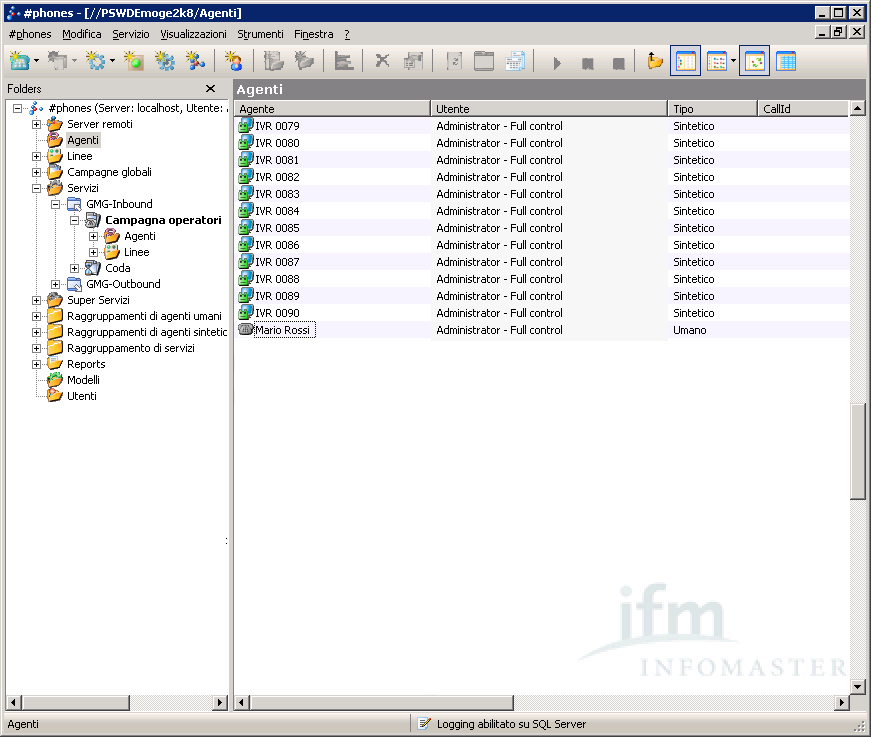Click the blank window toolbar icon
The image size is (871, 737).
click(x=484, y=61)
